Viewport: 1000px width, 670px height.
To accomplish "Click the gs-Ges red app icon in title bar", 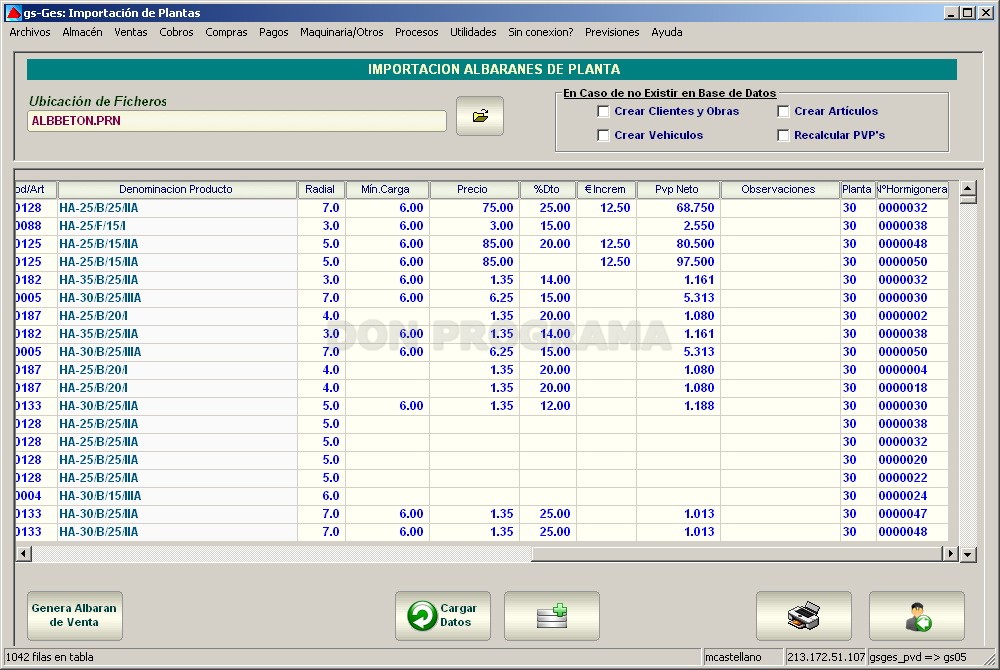I will point(13,13).
